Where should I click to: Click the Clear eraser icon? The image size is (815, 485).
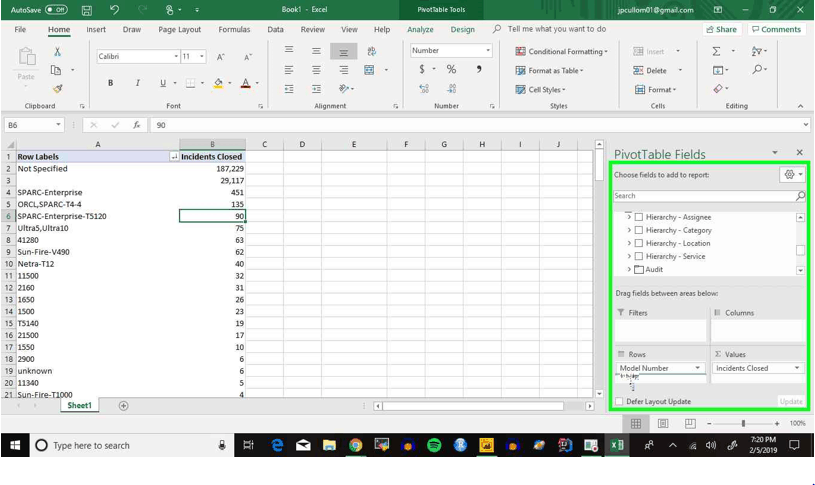pos(718,89)
